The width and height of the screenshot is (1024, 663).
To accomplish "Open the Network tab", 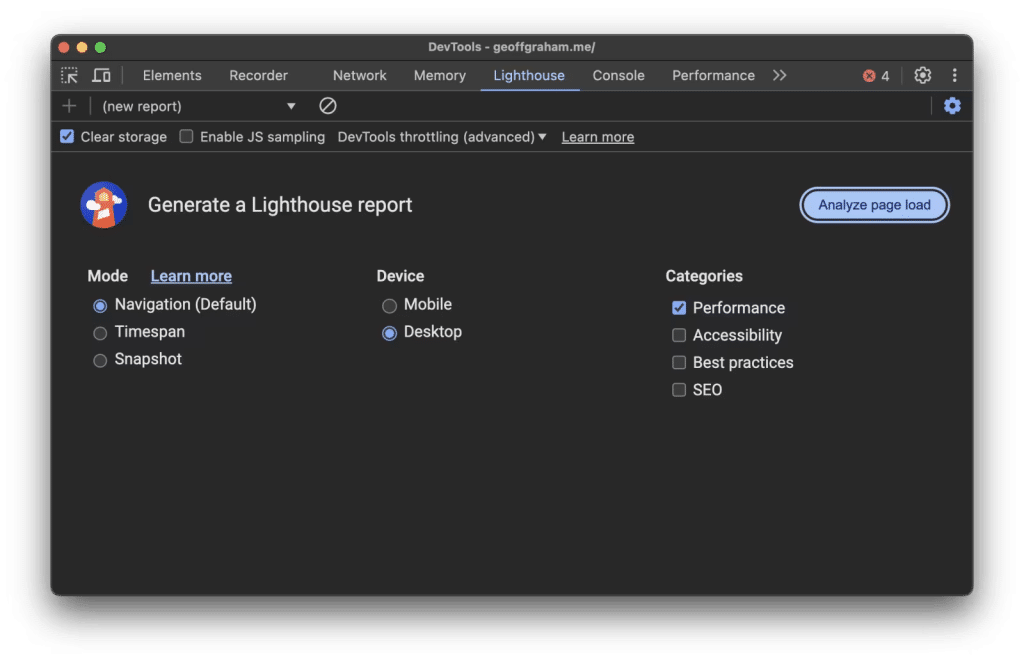I will click(x=359, y=76).
